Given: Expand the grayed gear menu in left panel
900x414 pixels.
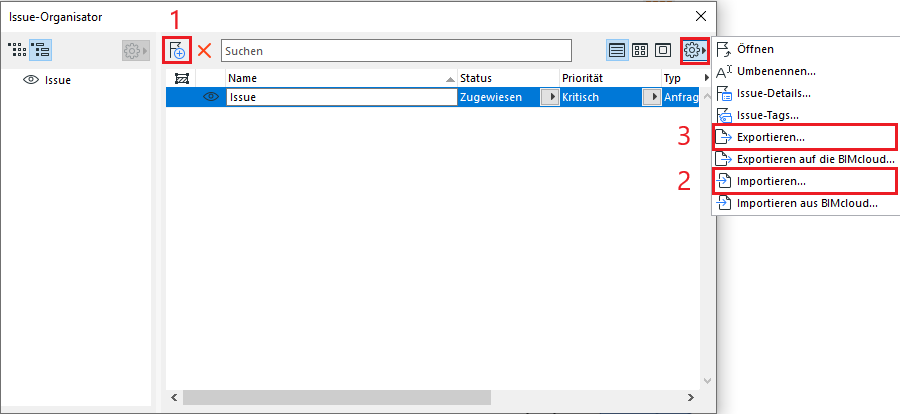Looking at the screenshot, I should click(135, 50).
